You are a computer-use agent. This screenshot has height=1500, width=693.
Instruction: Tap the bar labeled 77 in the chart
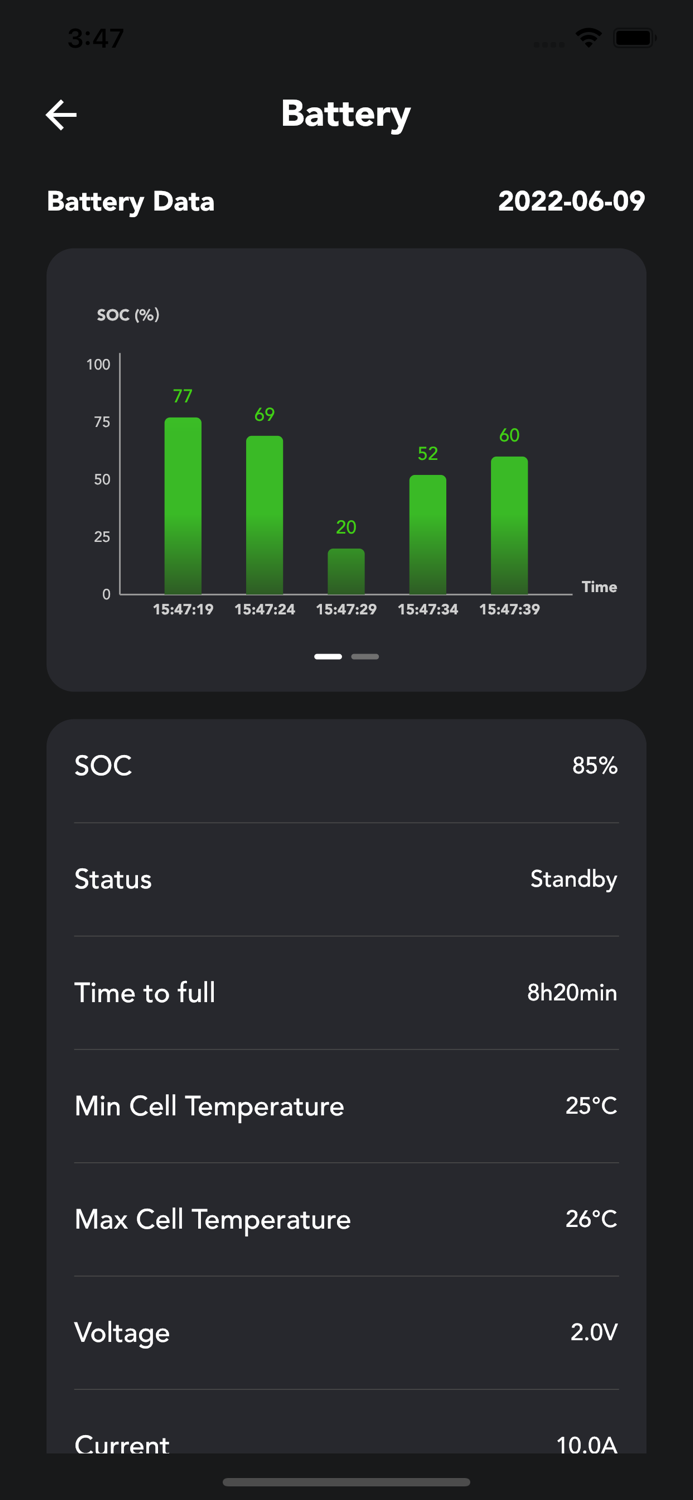pos(182,500)
